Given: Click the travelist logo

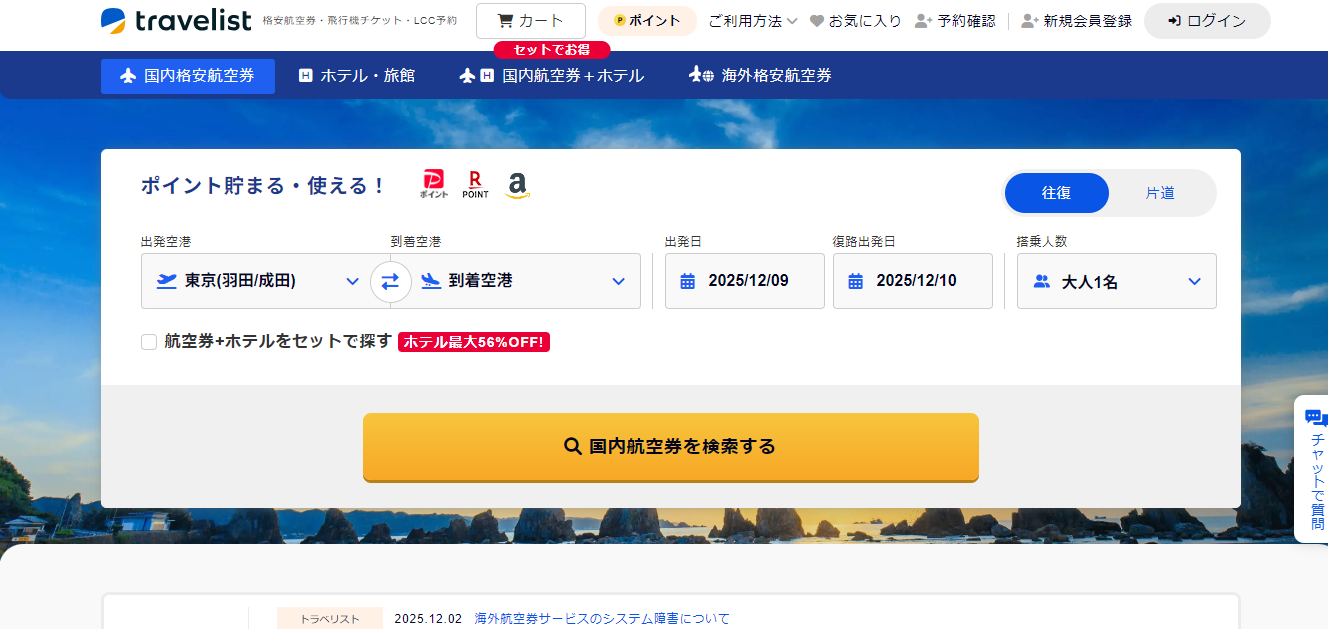Looking at the screenshot, I should point(176,20).
